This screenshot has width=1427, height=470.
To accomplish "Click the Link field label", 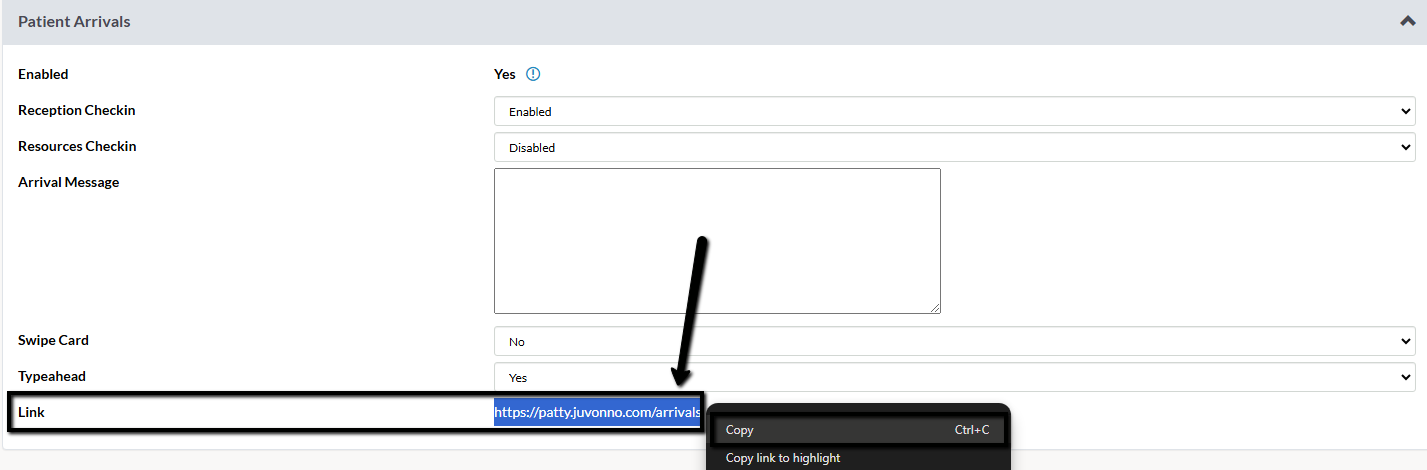I will coord(31,412).
